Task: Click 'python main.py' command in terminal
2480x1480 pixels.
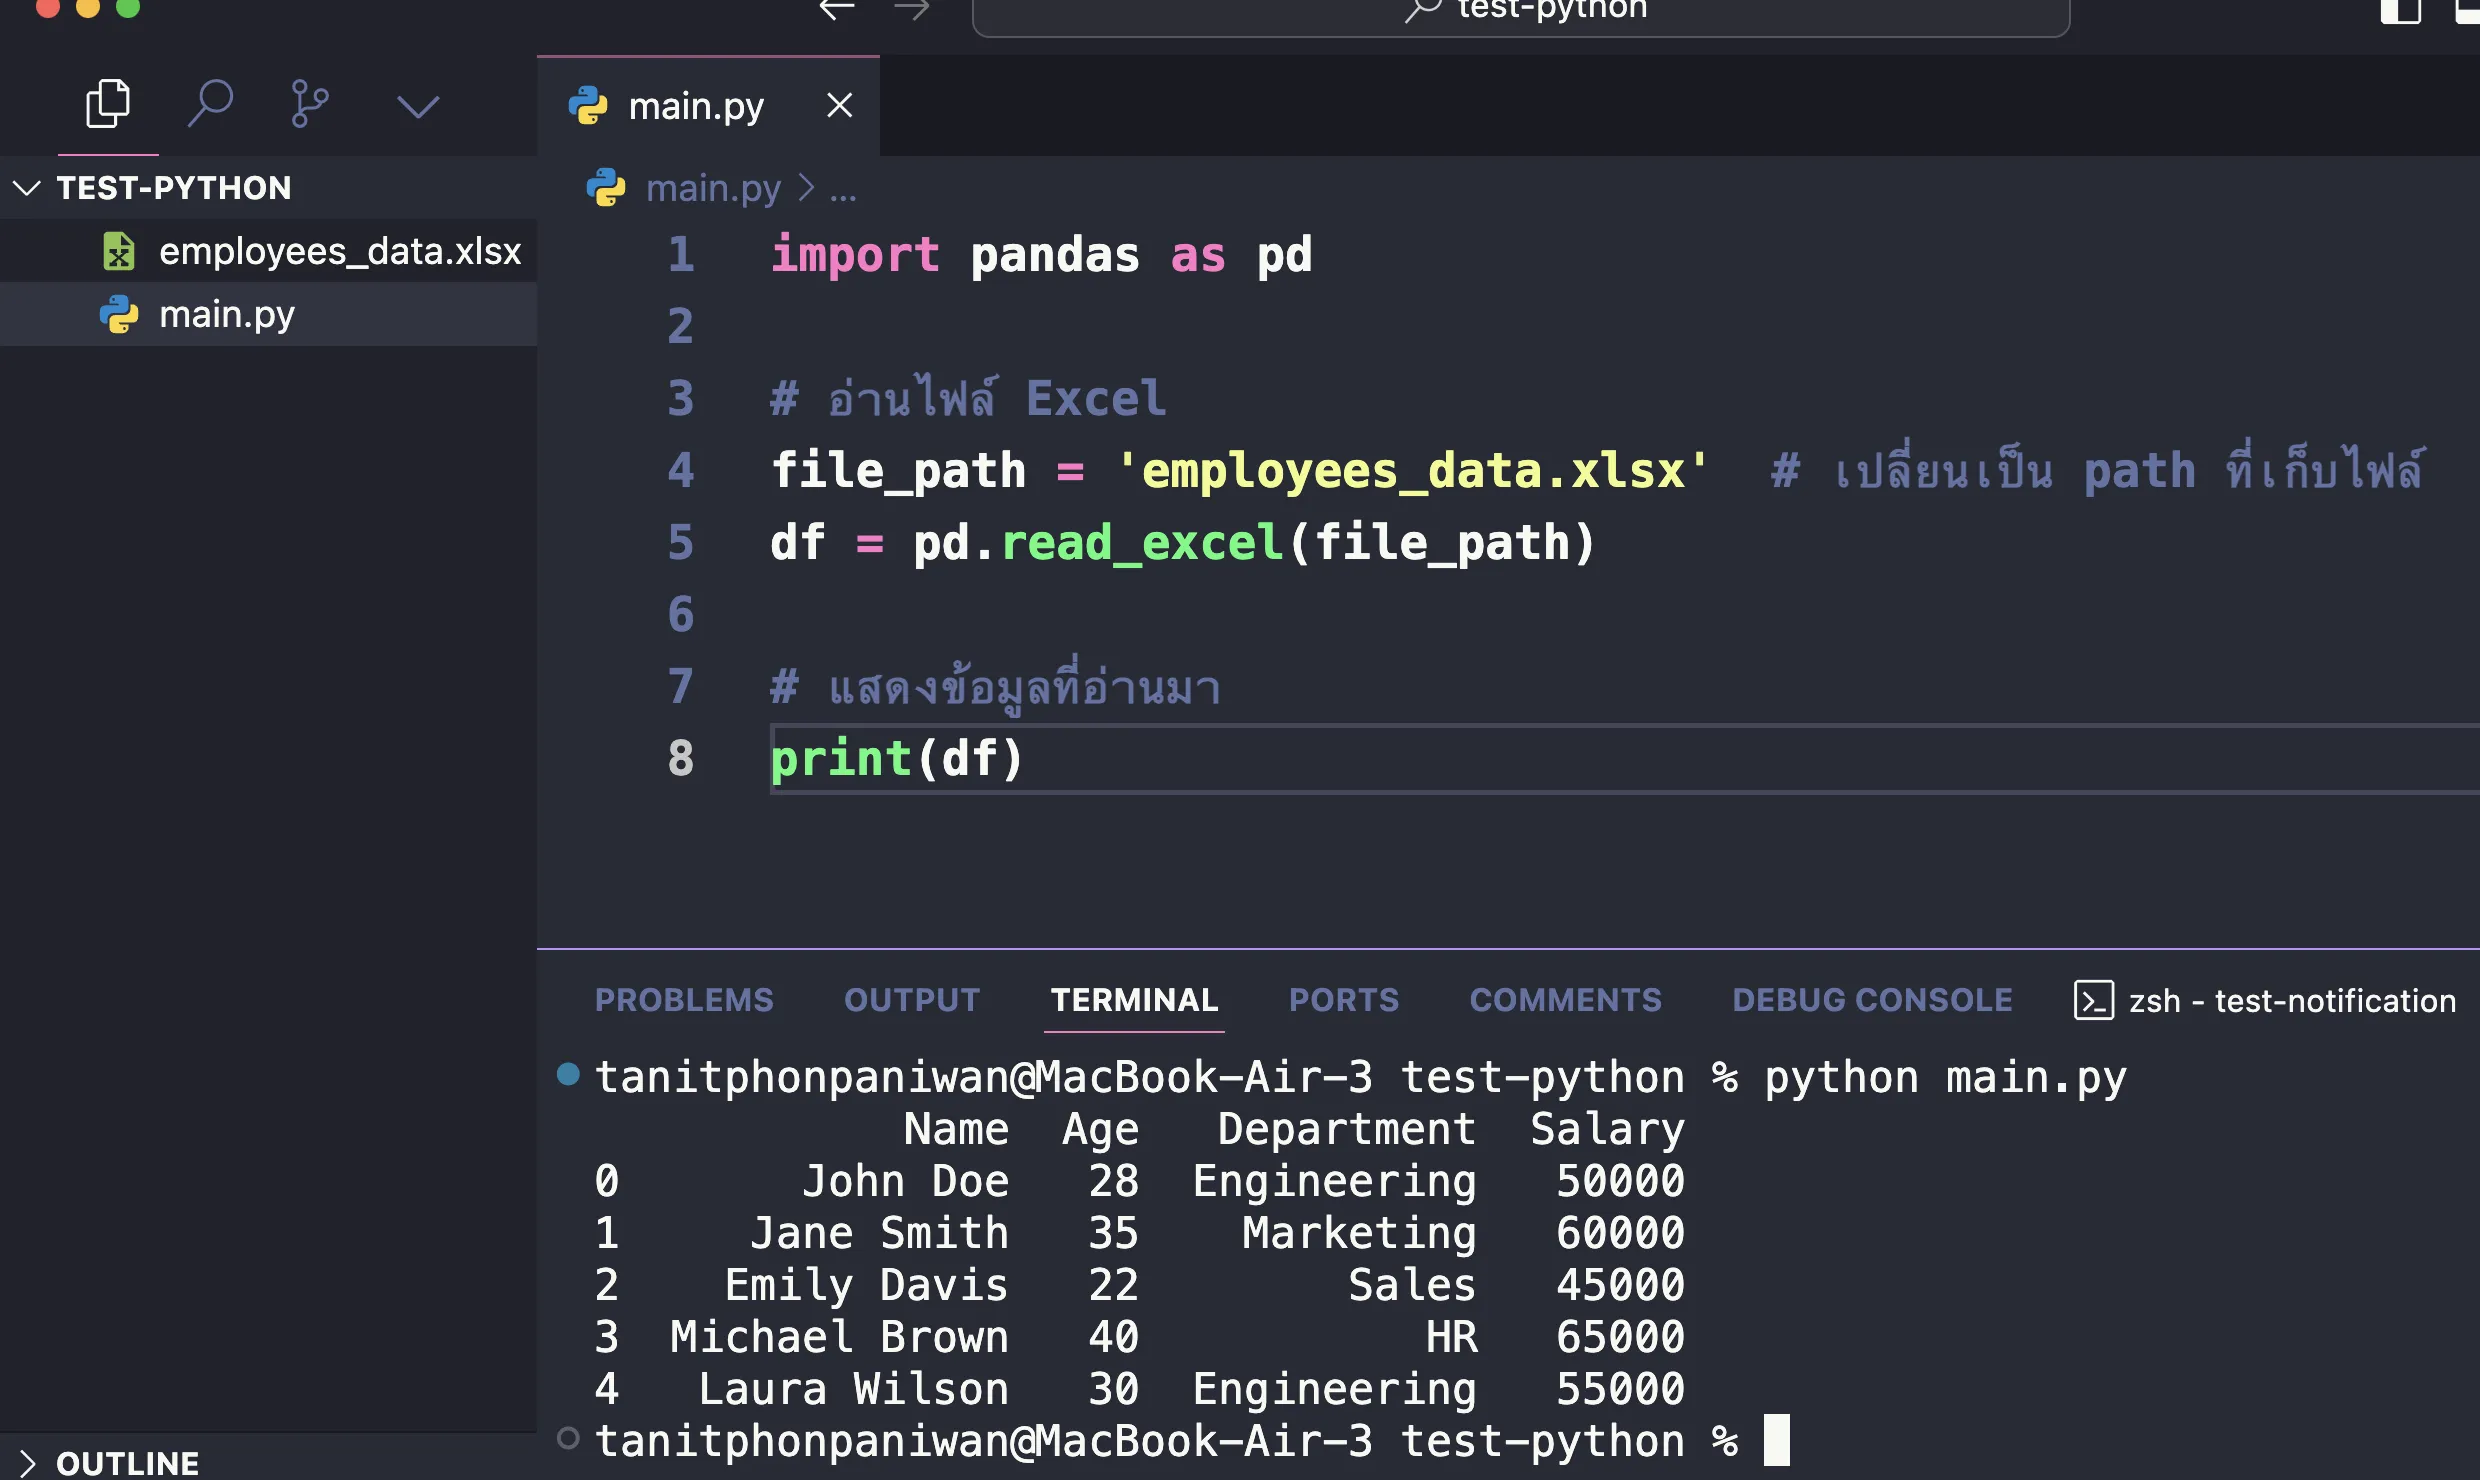Action: coord(1945,1078)
